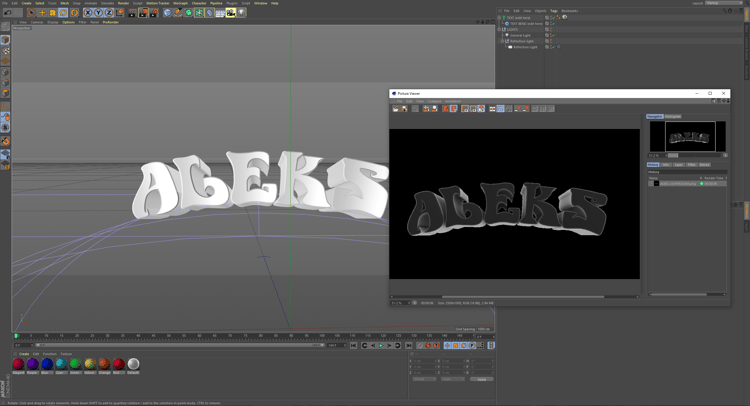Select the Magenta material ball
The image size is (750, 406).
coord(18,364)
